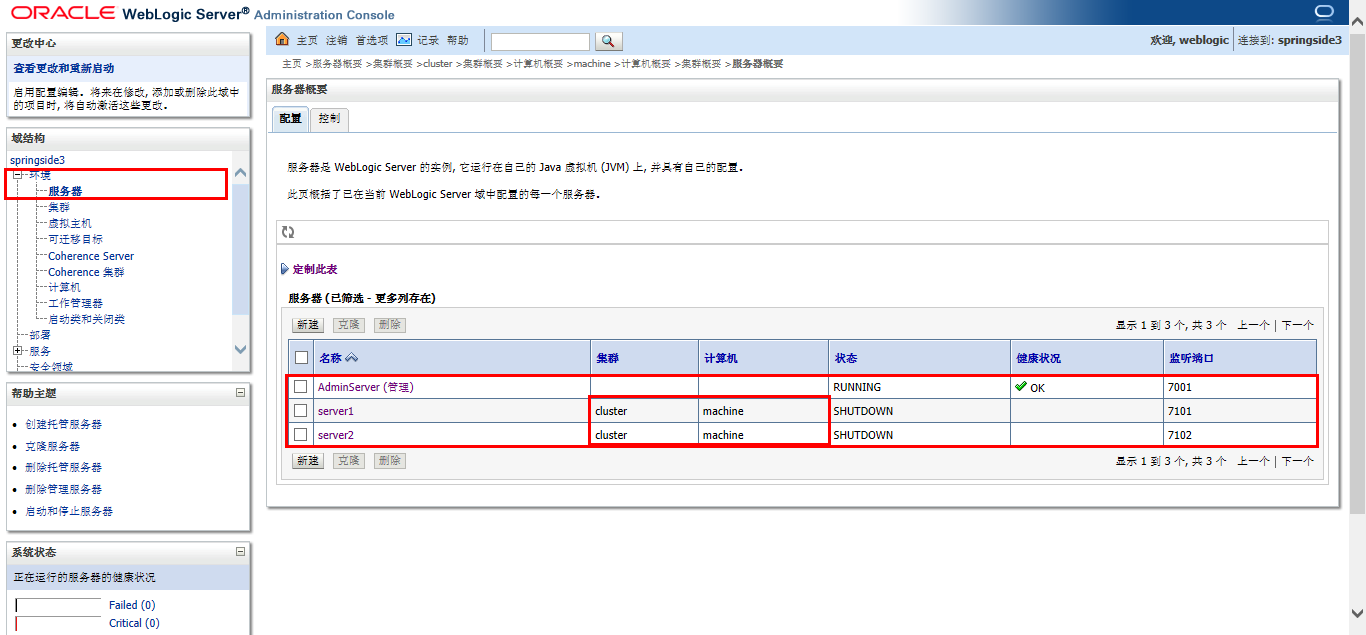Screen dimensions: 1366x635
Task: Click the cluster breadcrumb link
Action: (437, 63)
